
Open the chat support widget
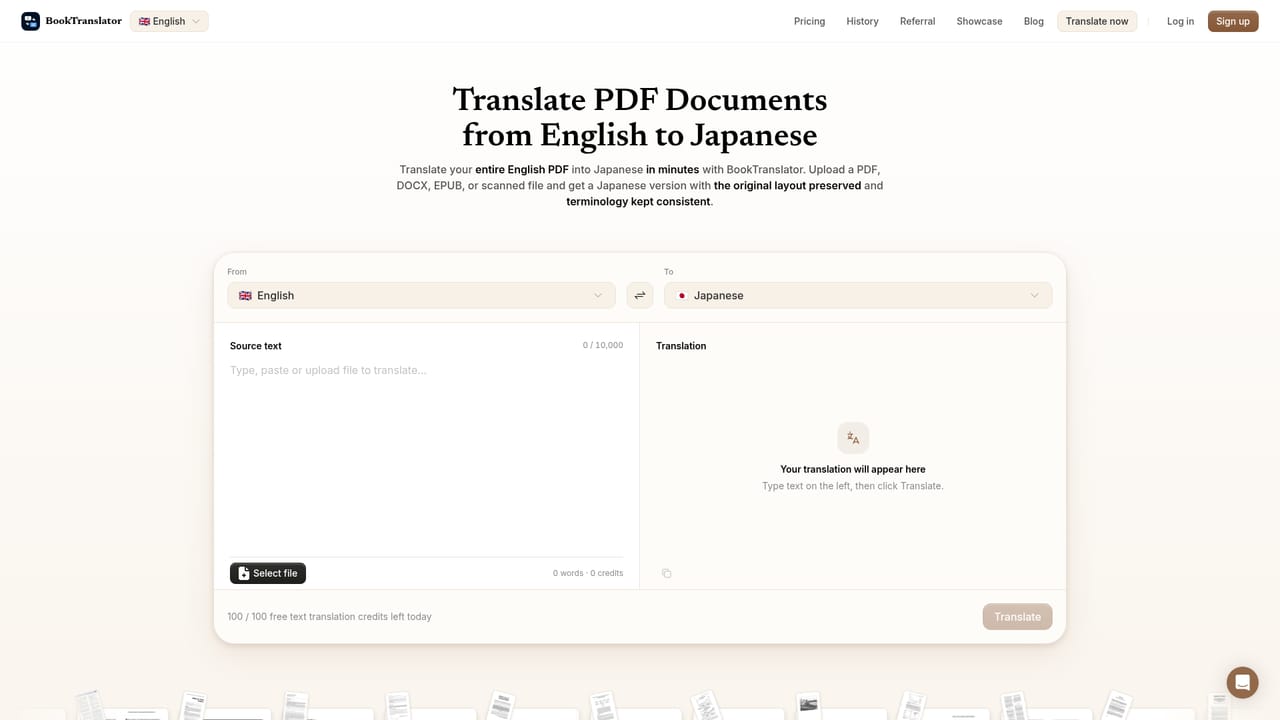(1242, 682)
